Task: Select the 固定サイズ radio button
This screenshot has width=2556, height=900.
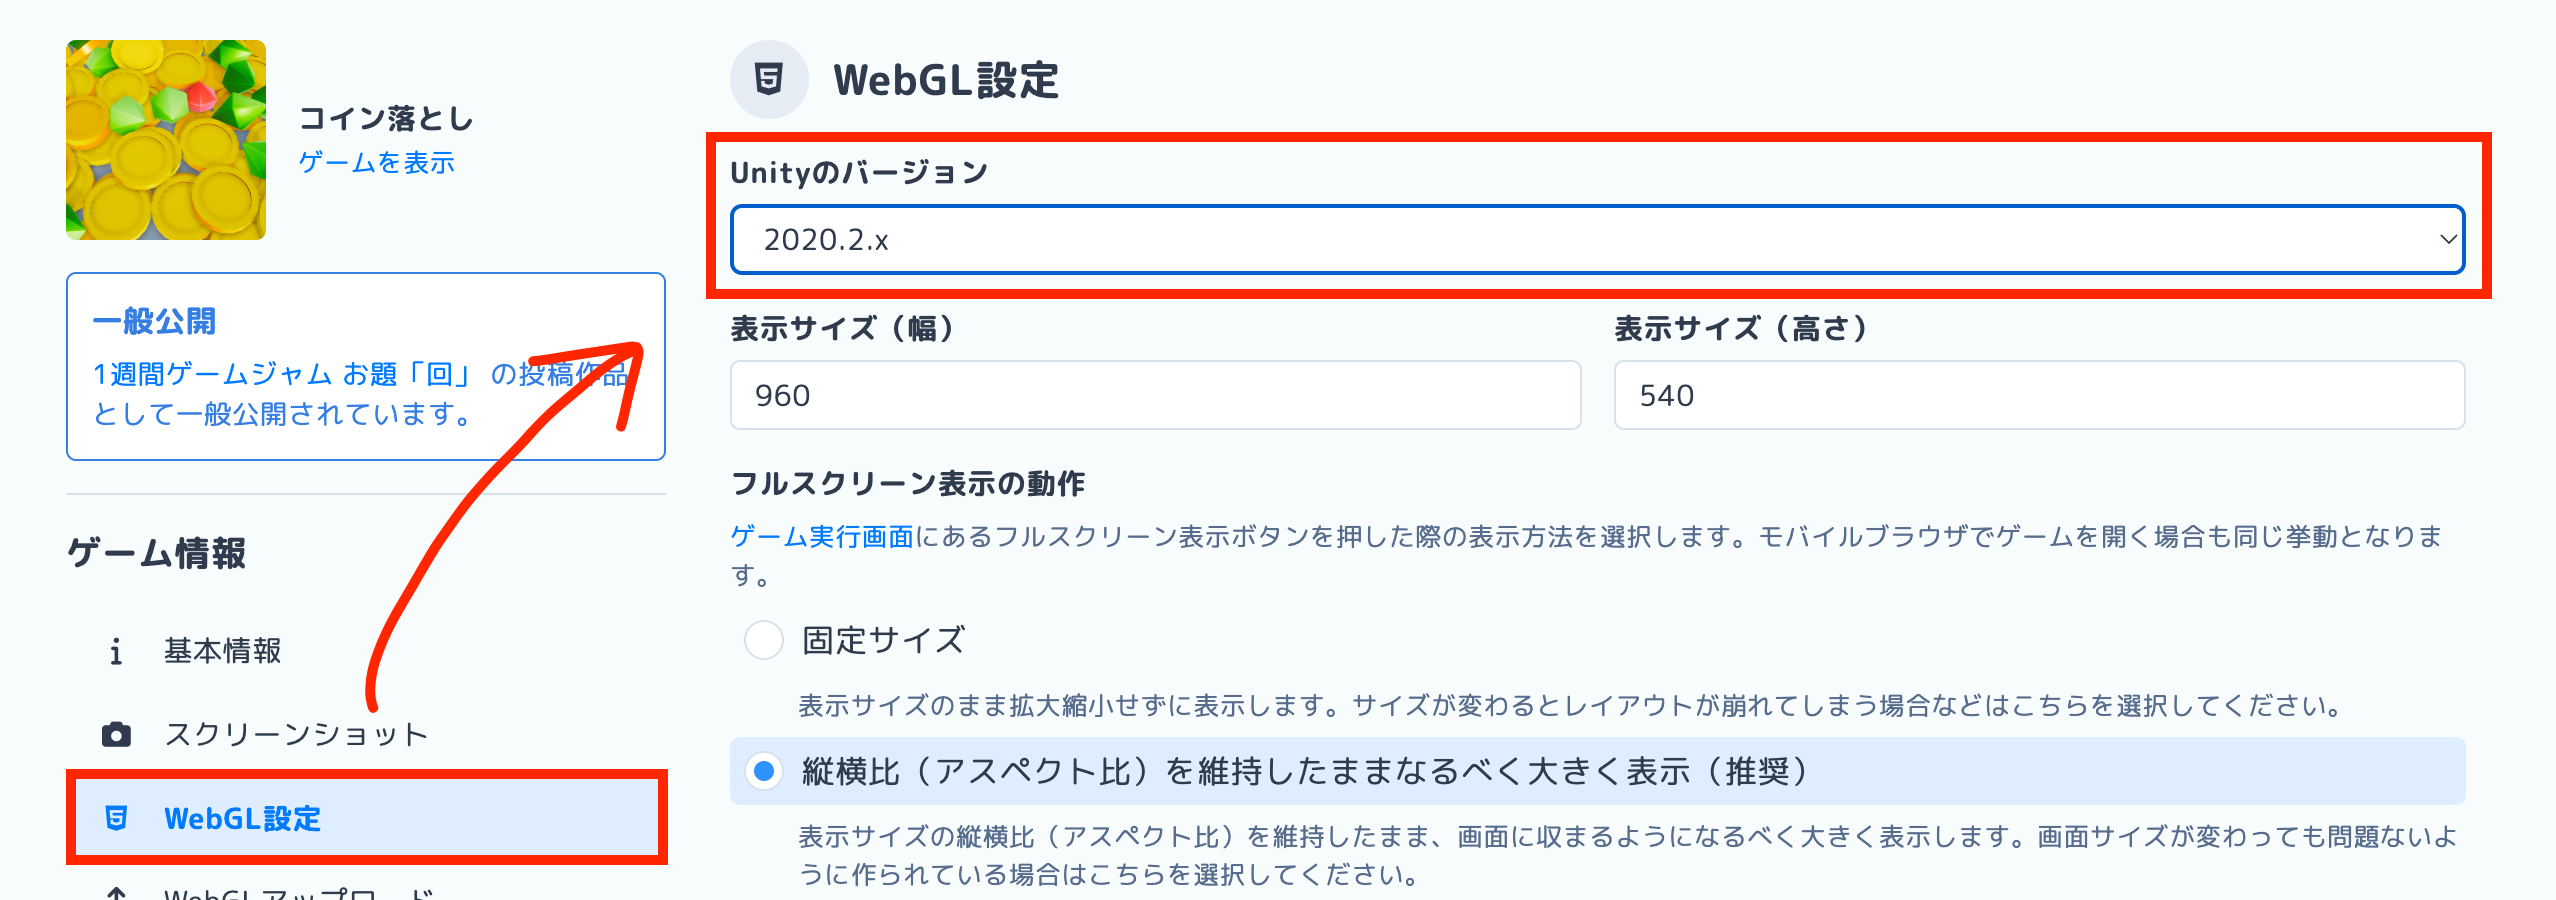Action: 763,641
